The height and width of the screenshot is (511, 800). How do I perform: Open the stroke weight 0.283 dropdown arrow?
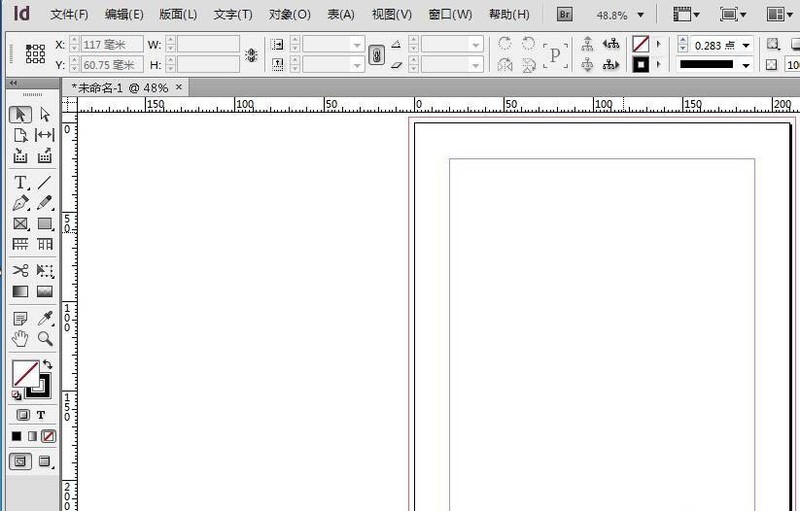[746, 45]
